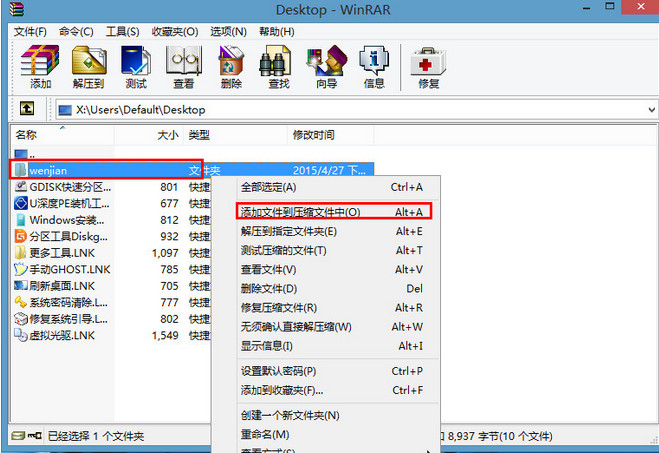Click the 删除 (Delete) toolbar icon
Image resolution: width=659 pixels, height=453 pixels.
point(231,67)
